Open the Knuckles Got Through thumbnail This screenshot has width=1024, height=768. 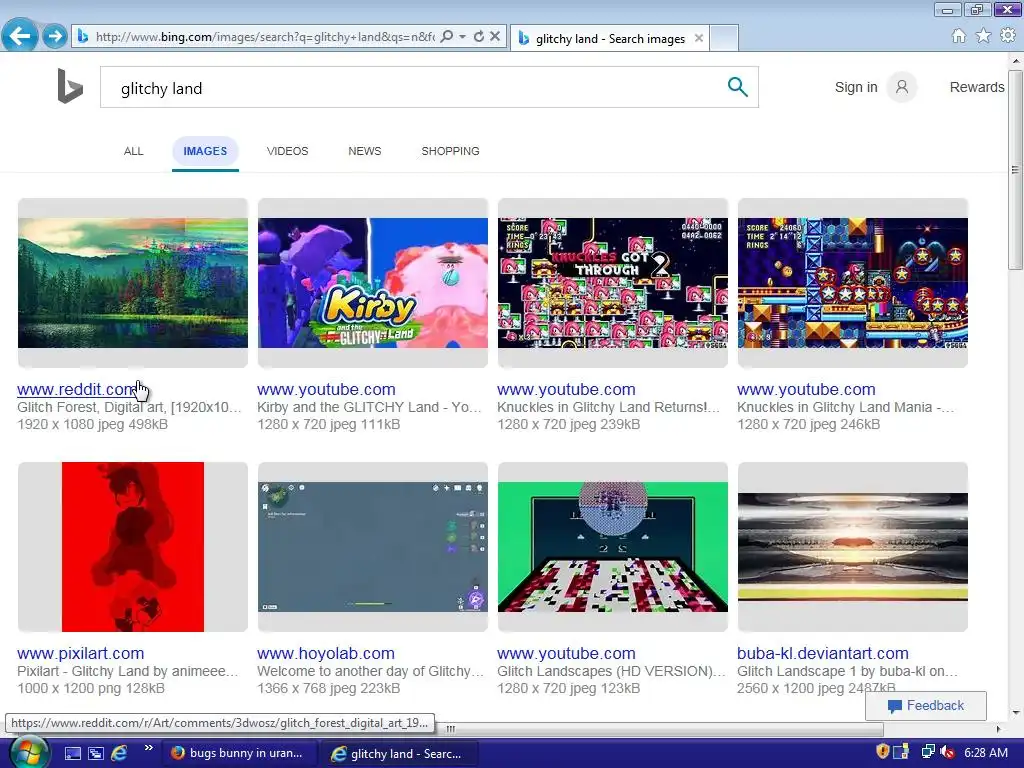pyautogui.click(x=613, y=283)
